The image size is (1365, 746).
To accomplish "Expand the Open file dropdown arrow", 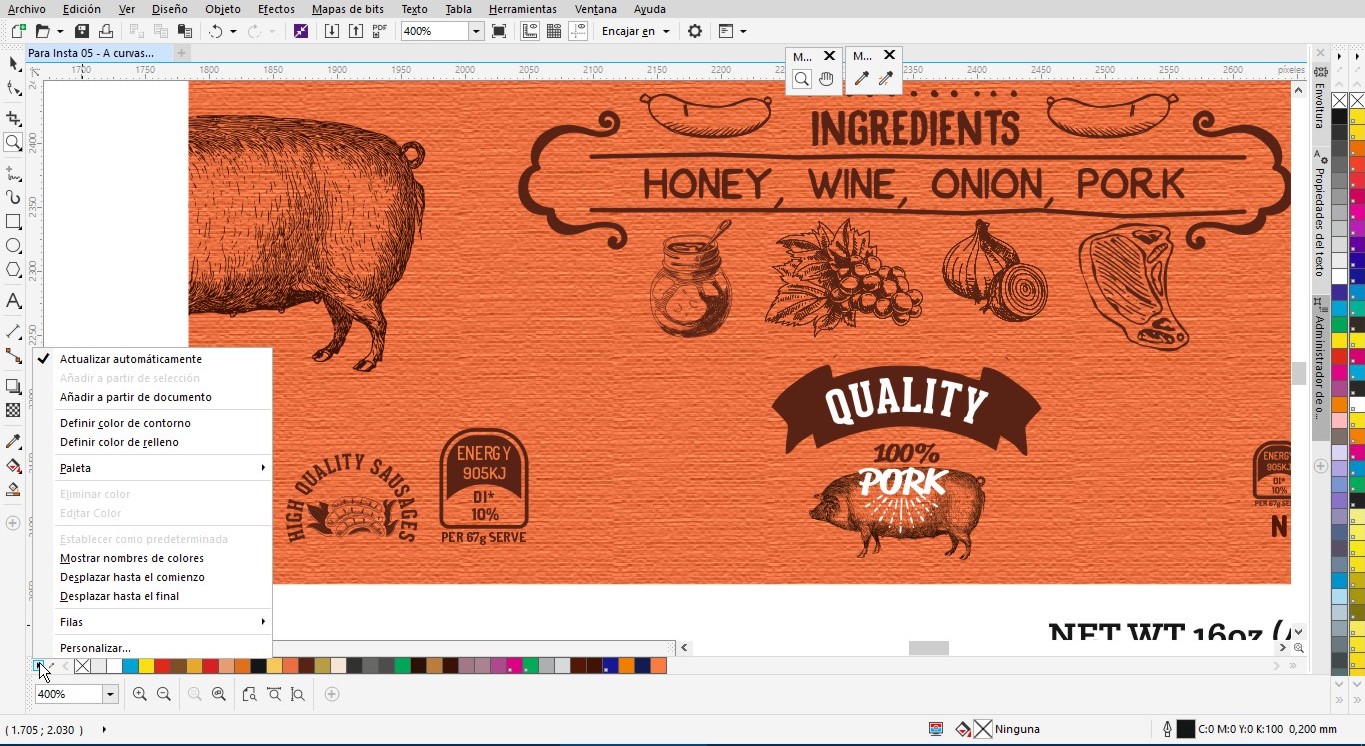I will tap(59, 31).
